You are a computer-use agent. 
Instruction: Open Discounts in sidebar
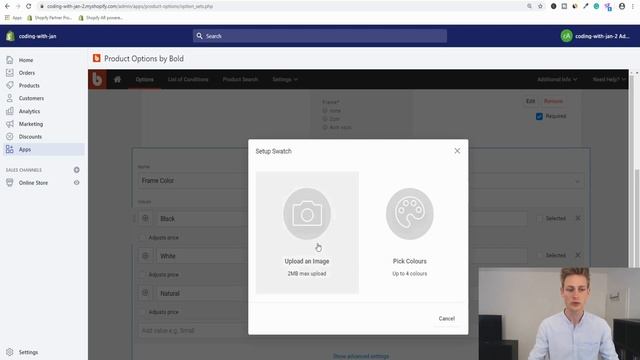30,137
